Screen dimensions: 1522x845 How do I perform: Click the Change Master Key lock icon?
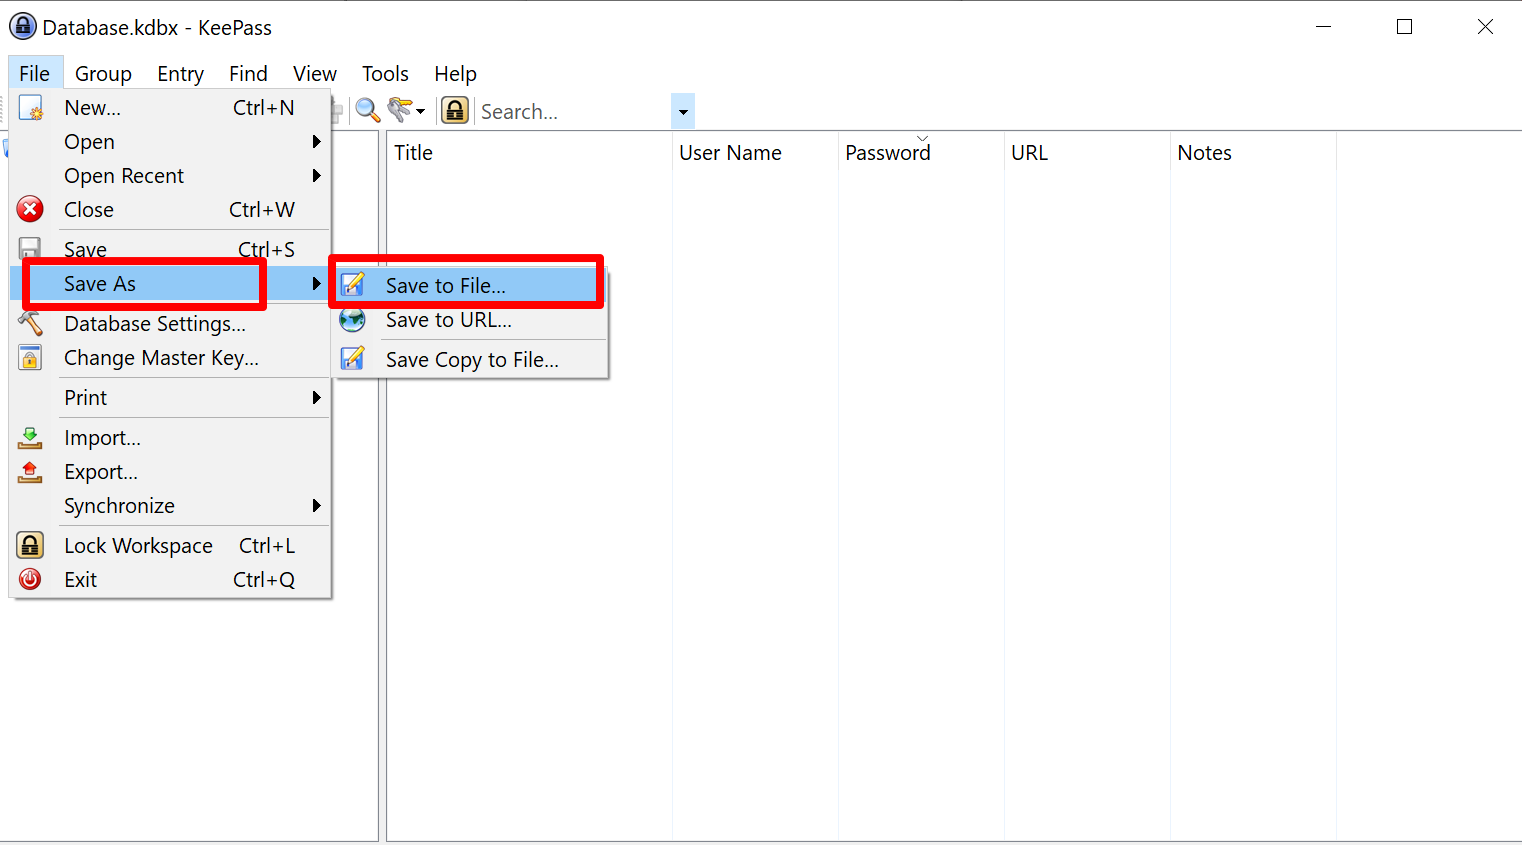30,358
